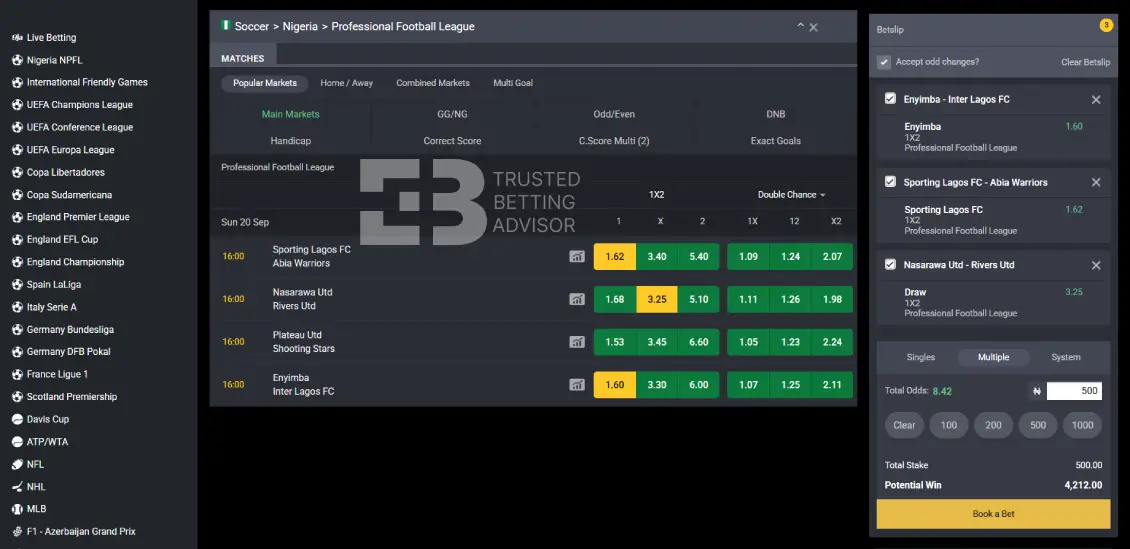Select MLB in sidebar
Screen dimensions: 1130x549
tap(29, 509)
